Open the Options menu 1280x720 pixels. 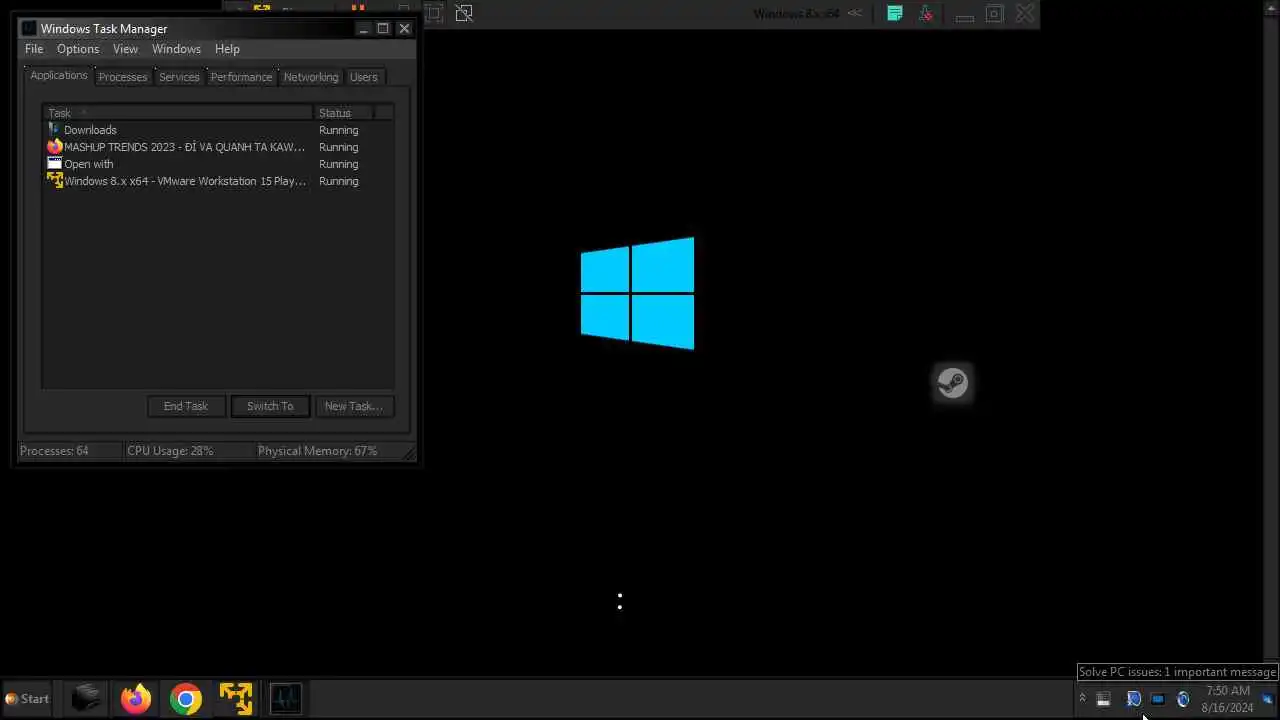click(x=78, y=49)
